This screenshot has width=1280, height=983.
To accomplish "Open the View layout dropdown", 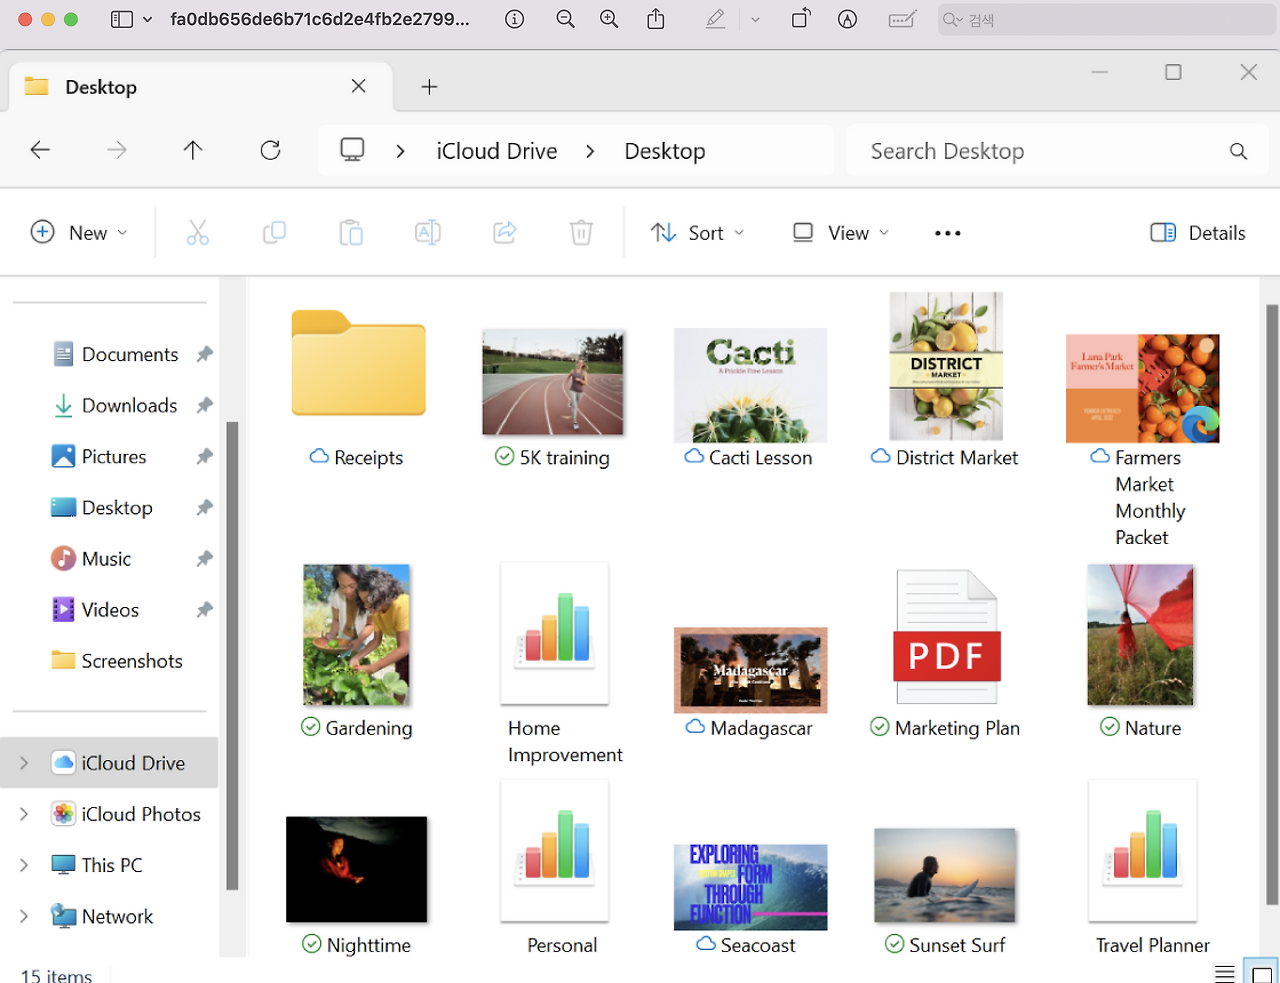I will click(841, 233).
